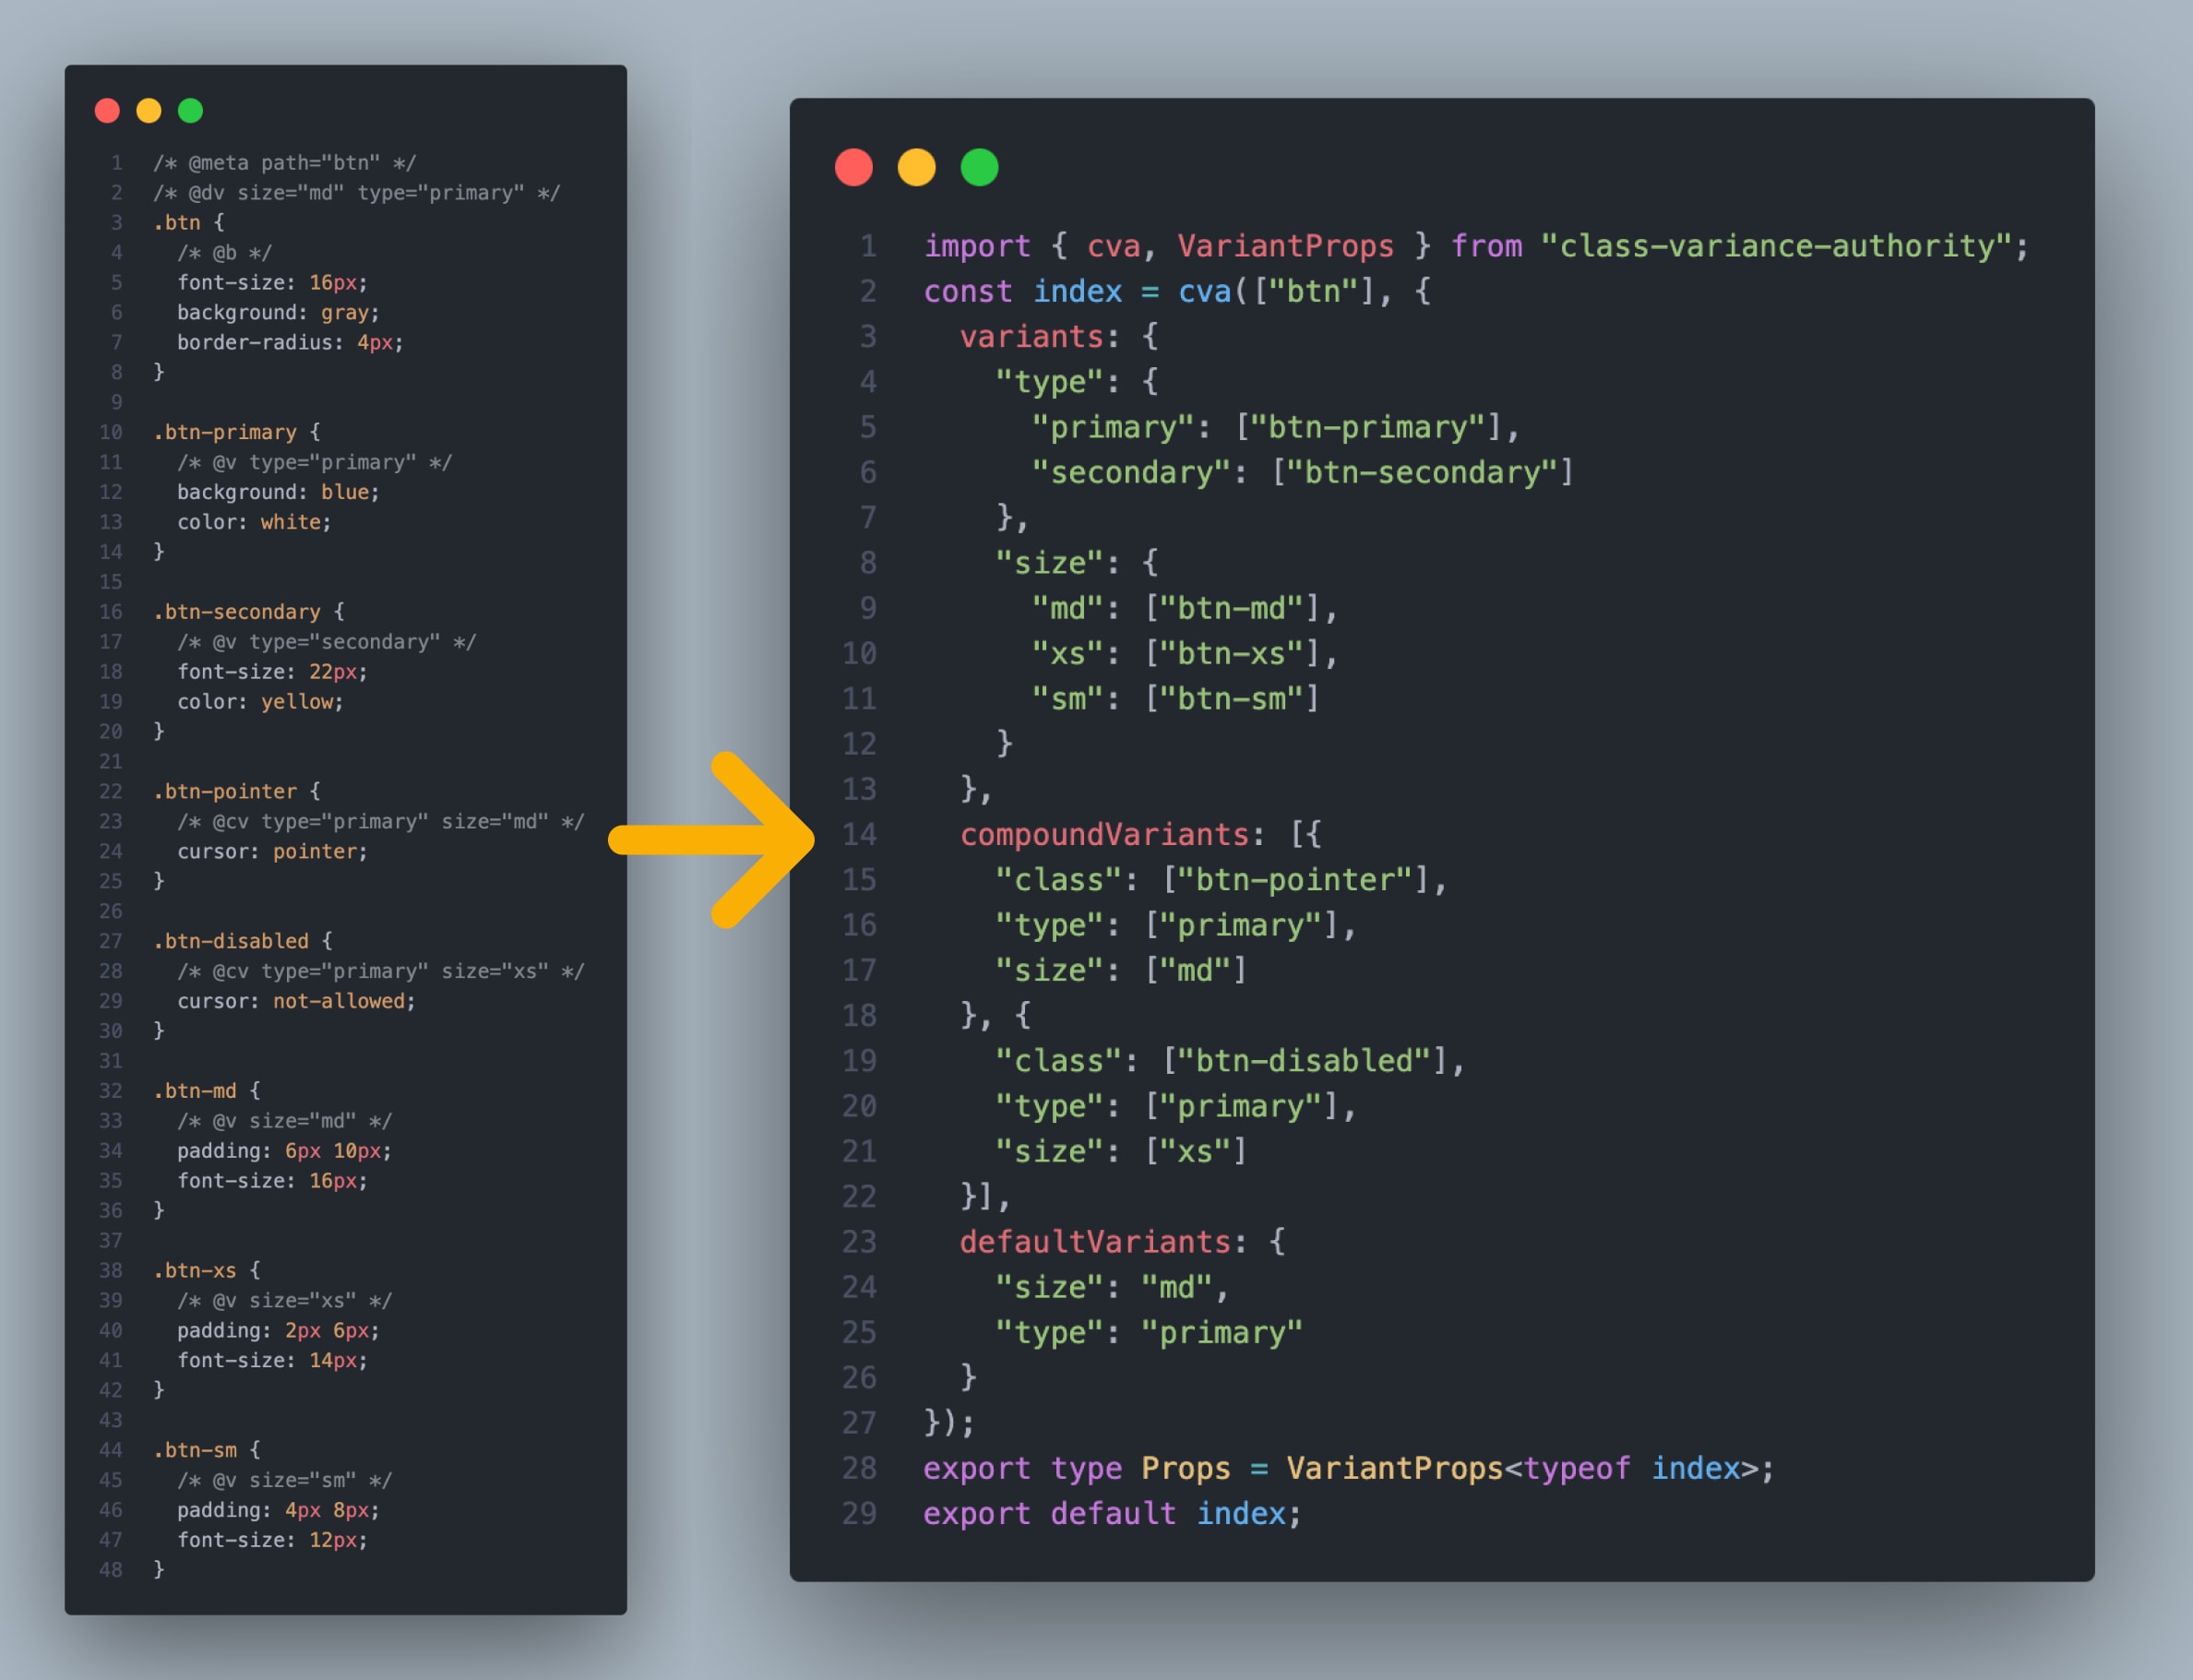2193x1680 pixels.
Task: Click the '.btn-sm {' selector
Action: click(207, 1450)
